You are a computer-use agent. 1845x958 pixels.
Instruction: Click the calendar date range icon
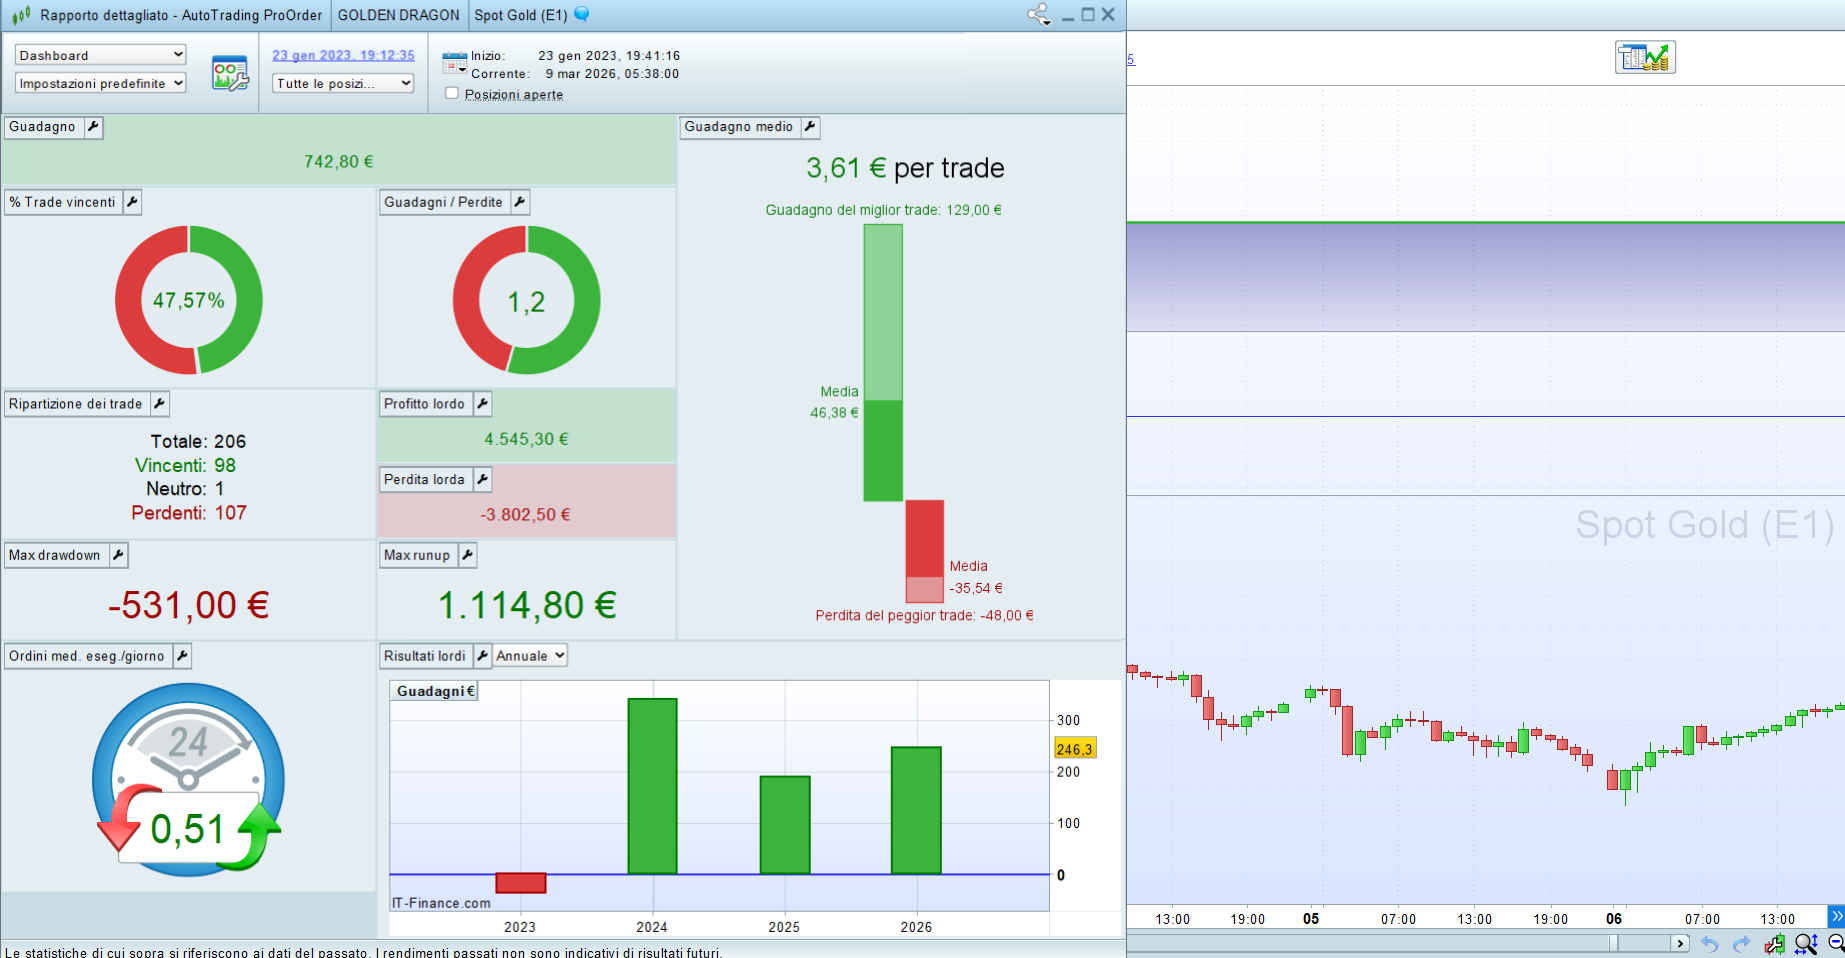(454, 63)
